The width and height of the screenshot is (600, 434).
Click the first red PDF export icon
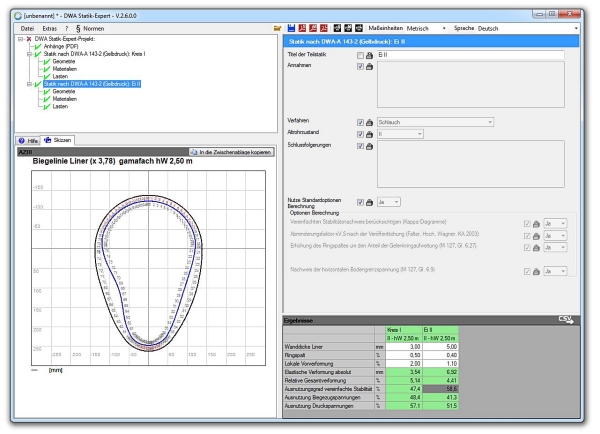coord(301,29)
